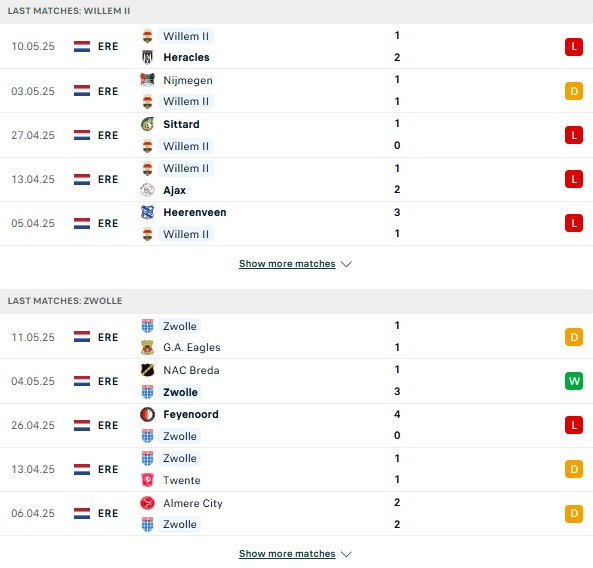
Task: Click Netherlands flag on 10.05.25 match
Action: (82, 46)
